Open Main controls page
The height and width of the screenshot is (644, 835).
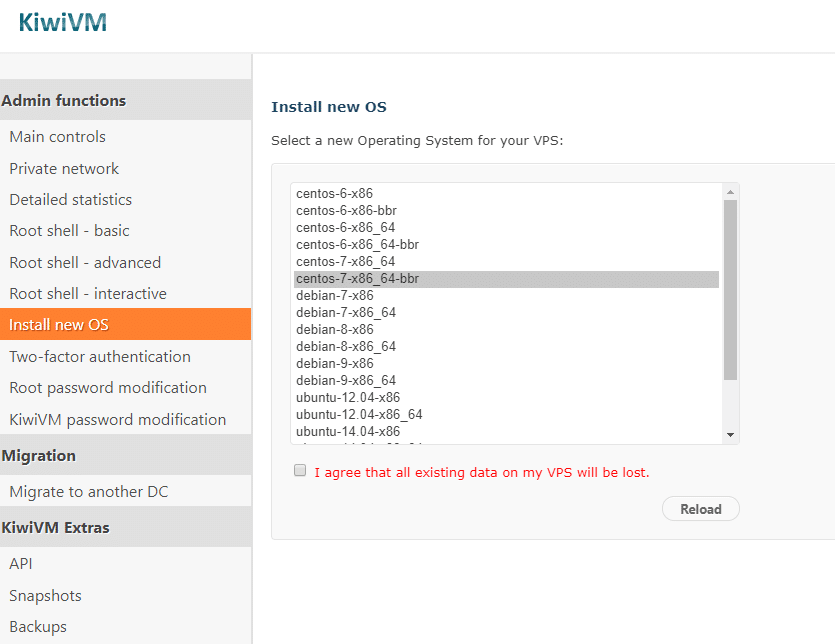(x=57, y=137)
